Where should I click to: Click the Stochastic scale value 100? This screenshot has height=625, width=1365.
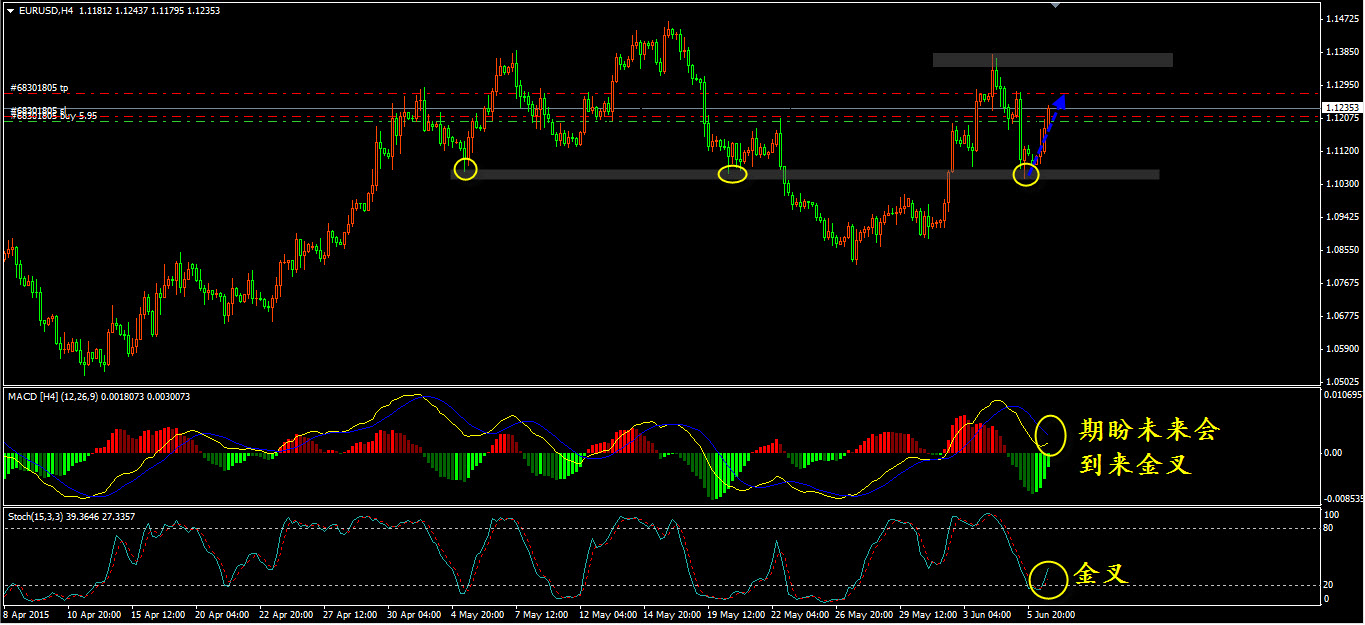click(x=1331, y=514)
